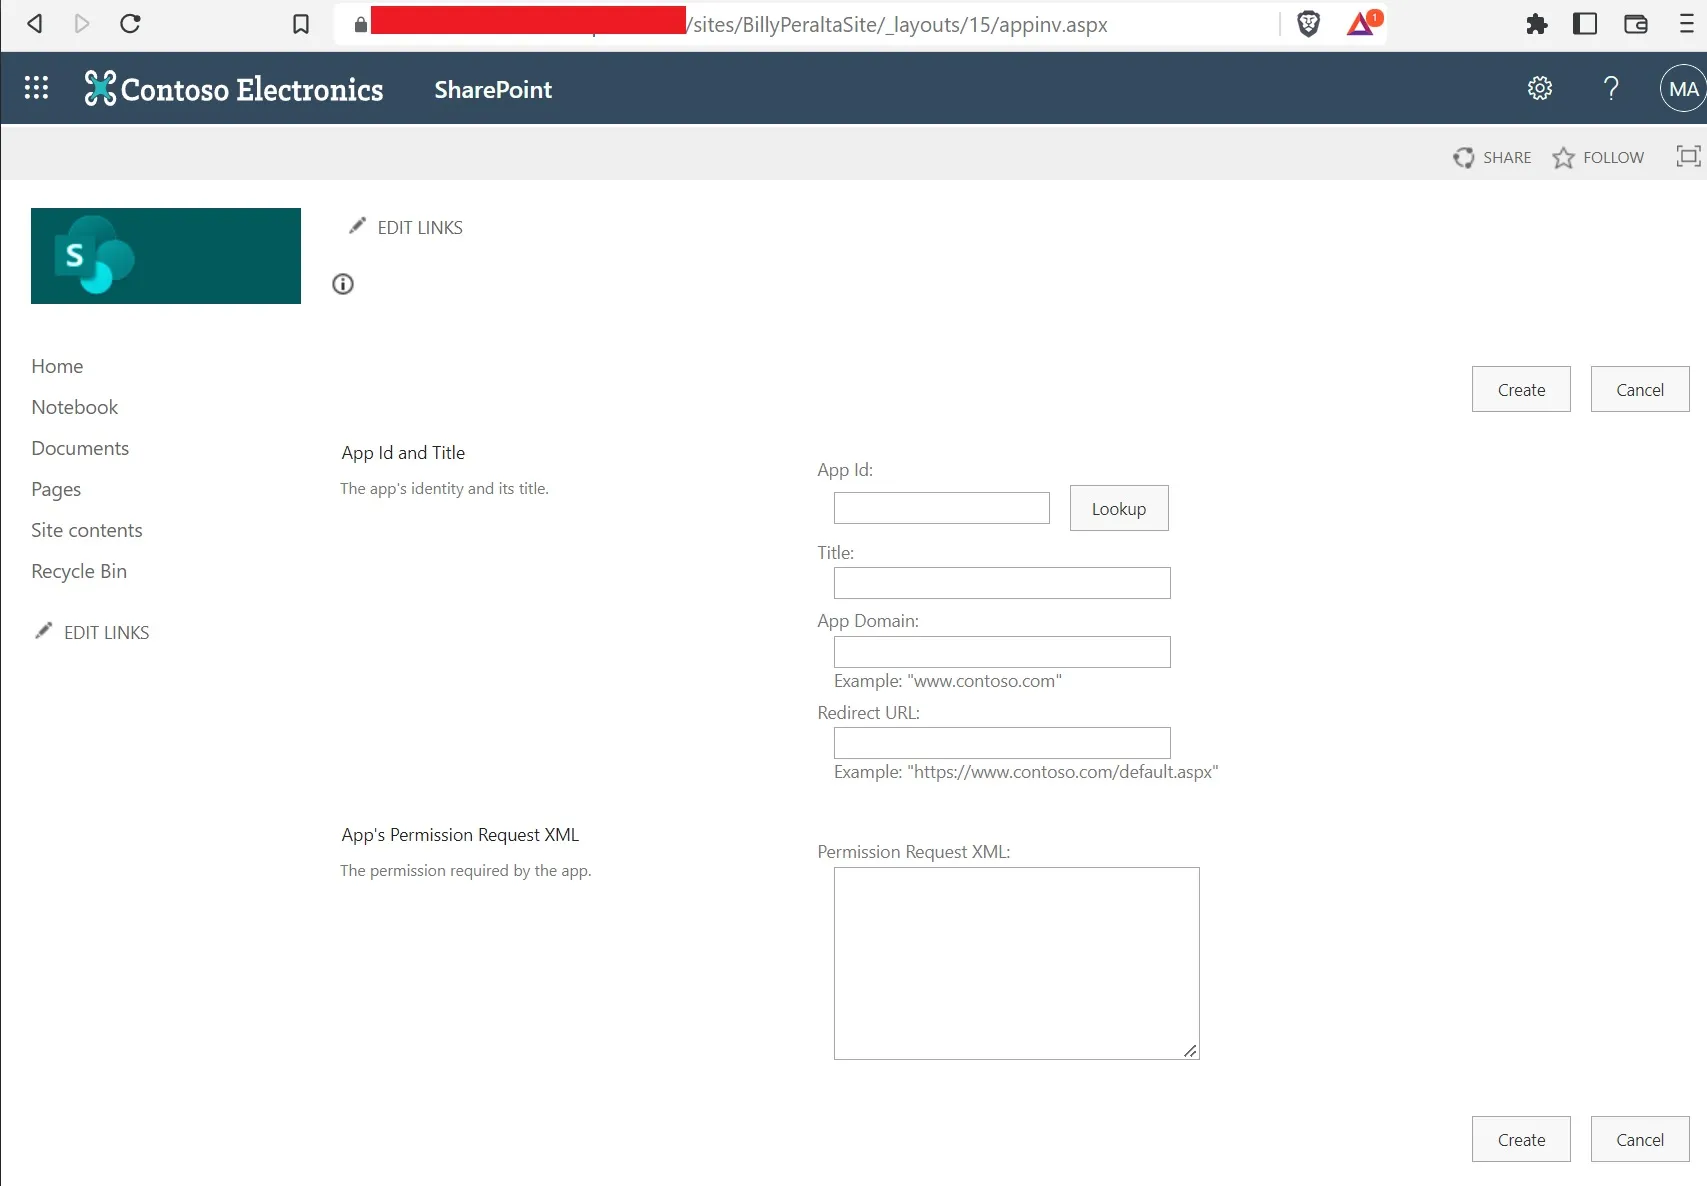
Task: Click the site information icon
Action: click(x=342, y=284)
